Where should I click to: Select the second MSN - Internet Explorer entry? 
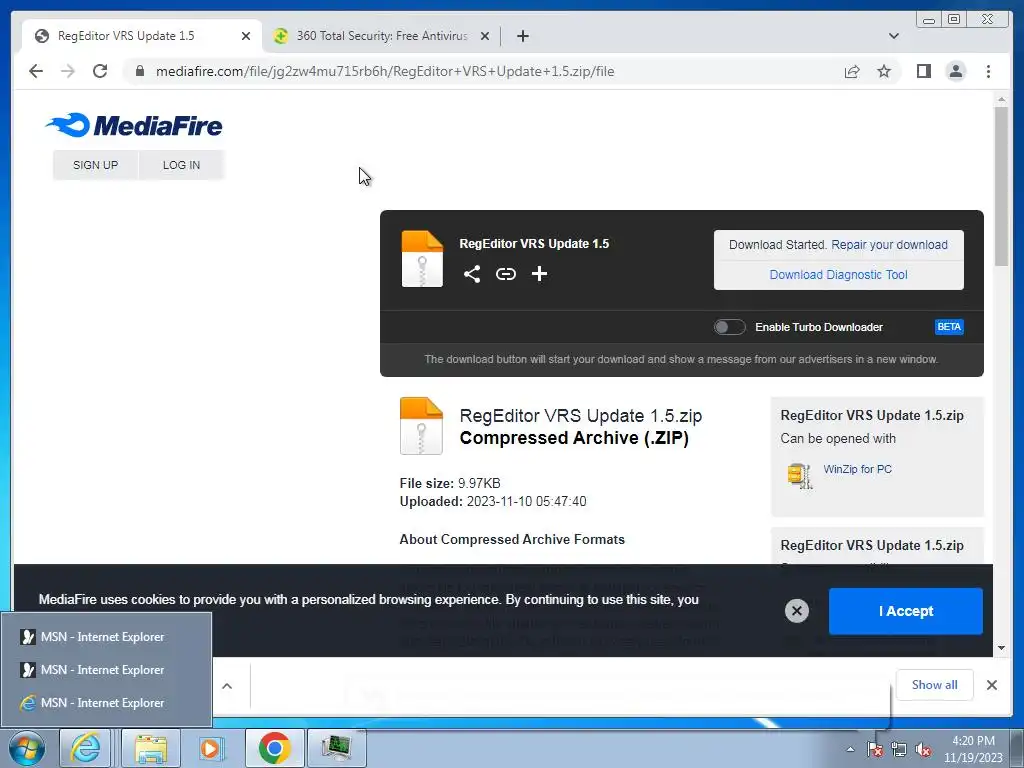point(106,669)
